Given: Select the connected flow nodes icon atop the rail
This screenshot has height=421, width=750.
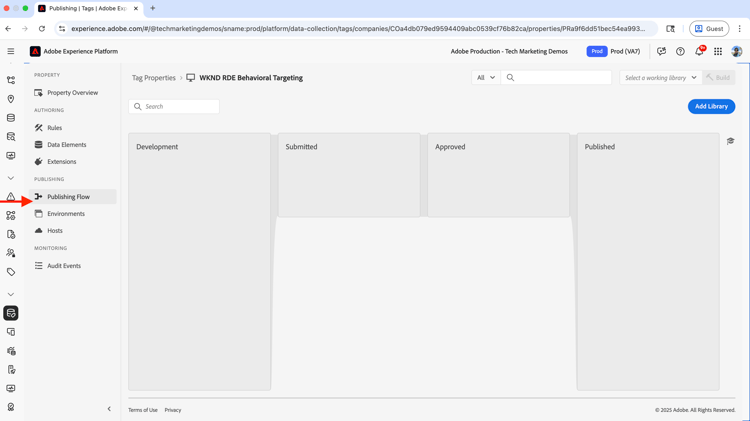Looking at the screenshot, I should point(11,80).
